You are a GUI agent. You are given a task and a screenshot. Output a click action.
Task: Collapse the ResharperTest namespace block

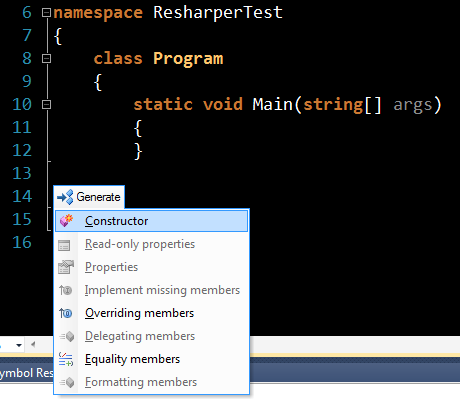tap(46, 13)
